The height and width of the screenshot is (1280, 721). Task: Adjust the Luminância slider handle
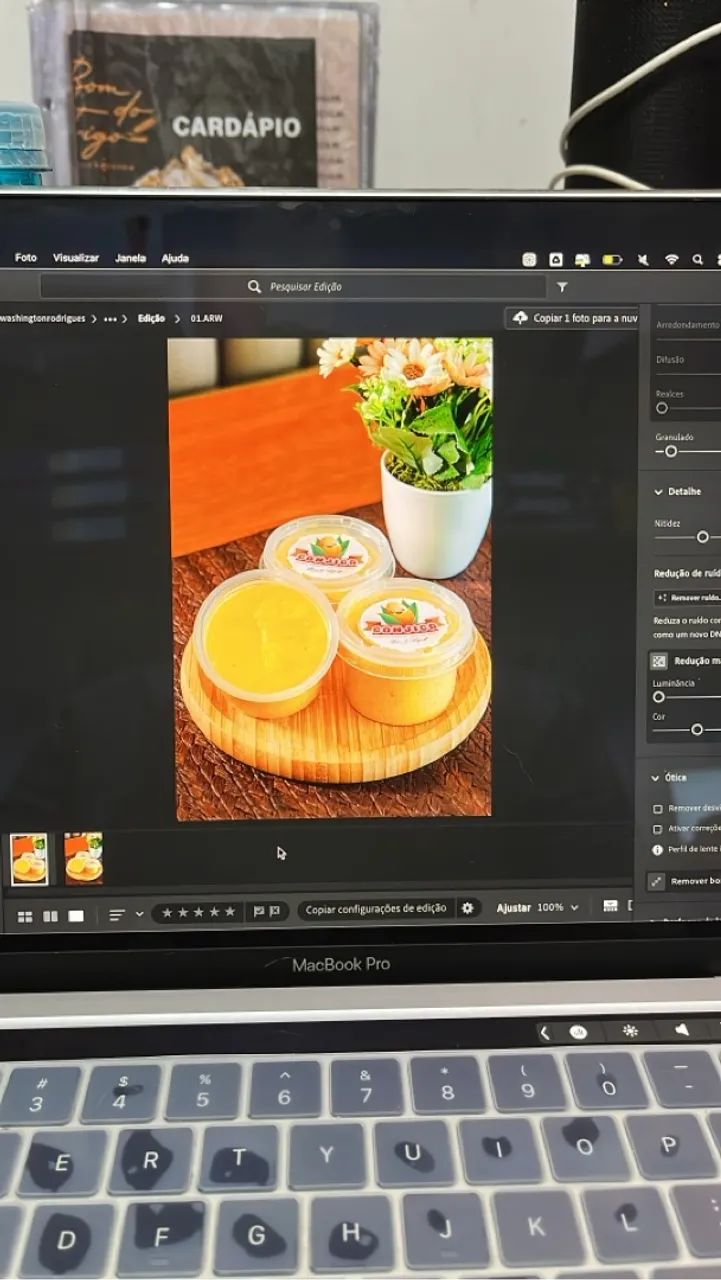pos(659,697)
